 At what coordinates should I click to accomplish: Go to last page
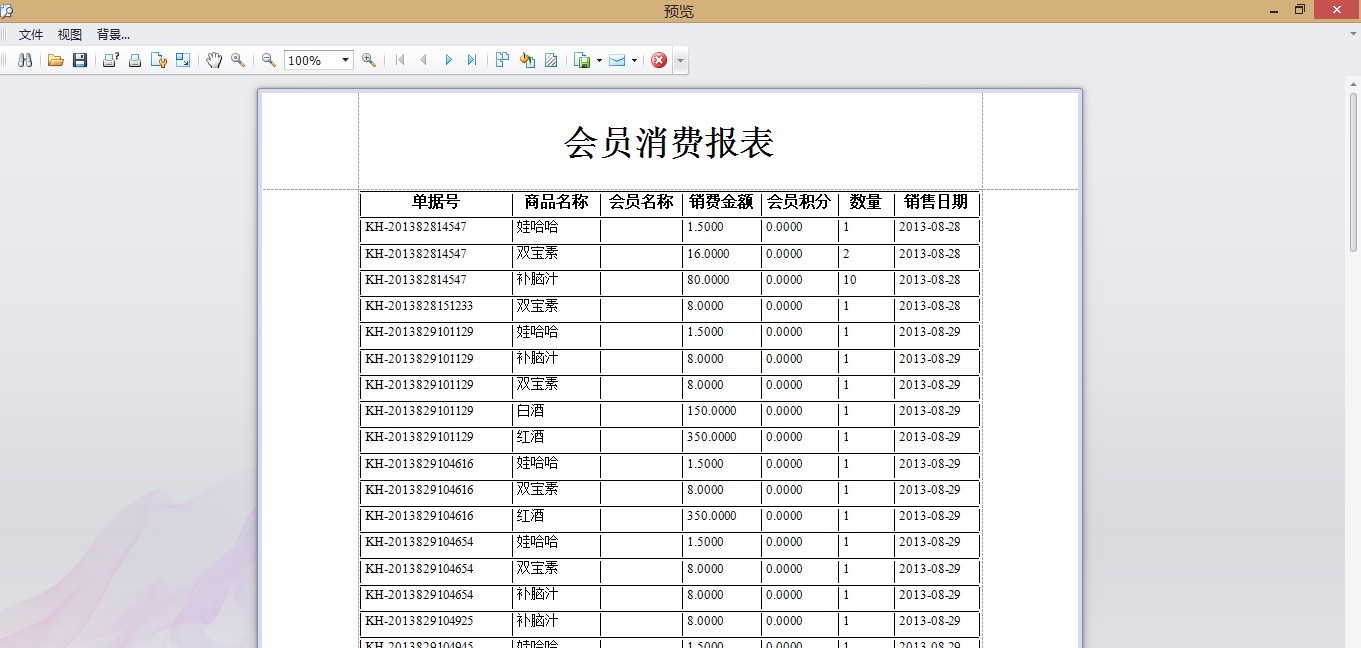472,60
